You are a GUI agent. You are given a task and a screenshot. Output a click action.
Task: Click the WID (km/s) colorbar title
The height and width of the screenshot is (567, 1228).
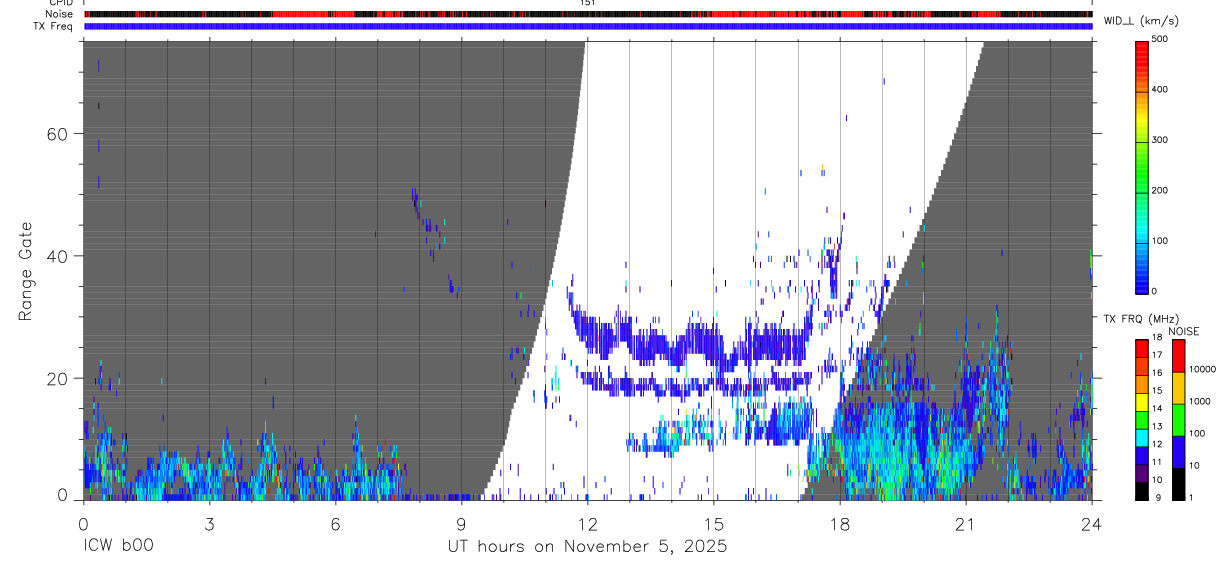1140,21
